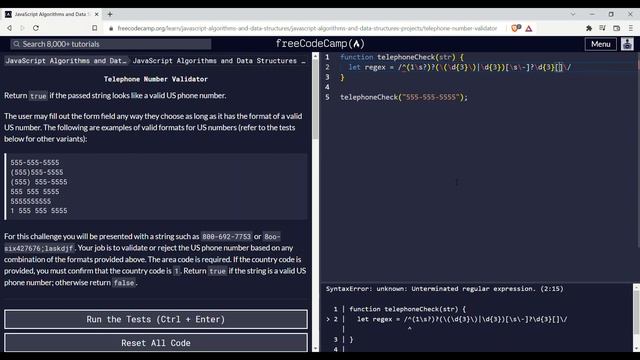Select the JavaScript Algorithms and Data browser tab
The width and height of the screenshot is (640, 360).
coord(51,14)
